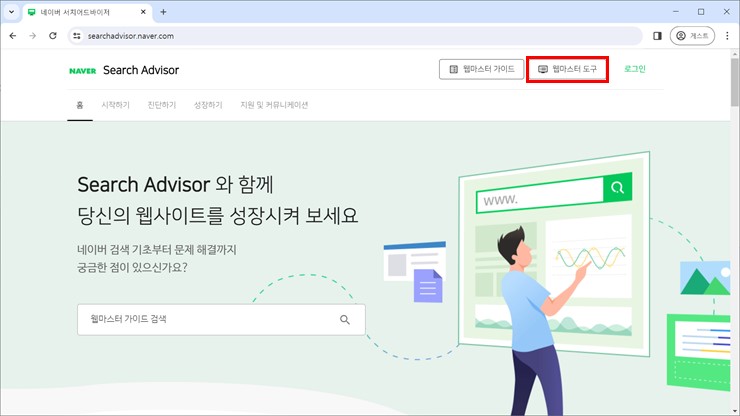Image resolution: width=740 pixels, height=416 pixels.
Task: Open 웹마스터 가이드 button
Action: pyautogui.click(x=481, y=69)
